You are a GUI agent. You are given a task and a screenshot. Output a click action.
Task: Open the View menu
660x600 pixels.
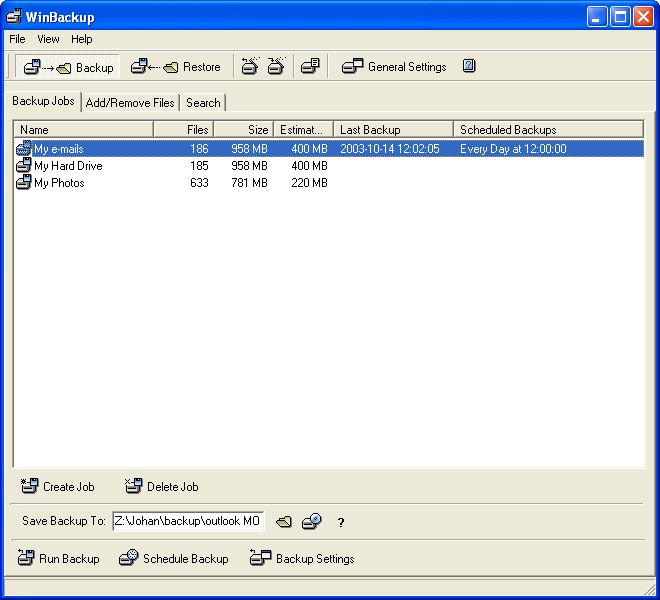48,39
